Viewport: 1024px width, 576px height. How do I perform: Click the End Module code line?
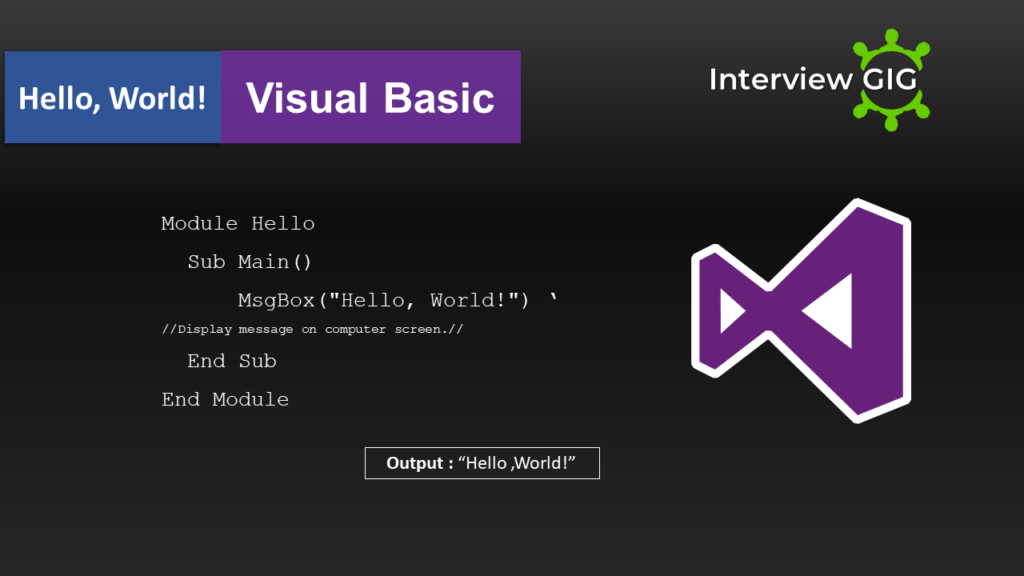click(225, 399)
